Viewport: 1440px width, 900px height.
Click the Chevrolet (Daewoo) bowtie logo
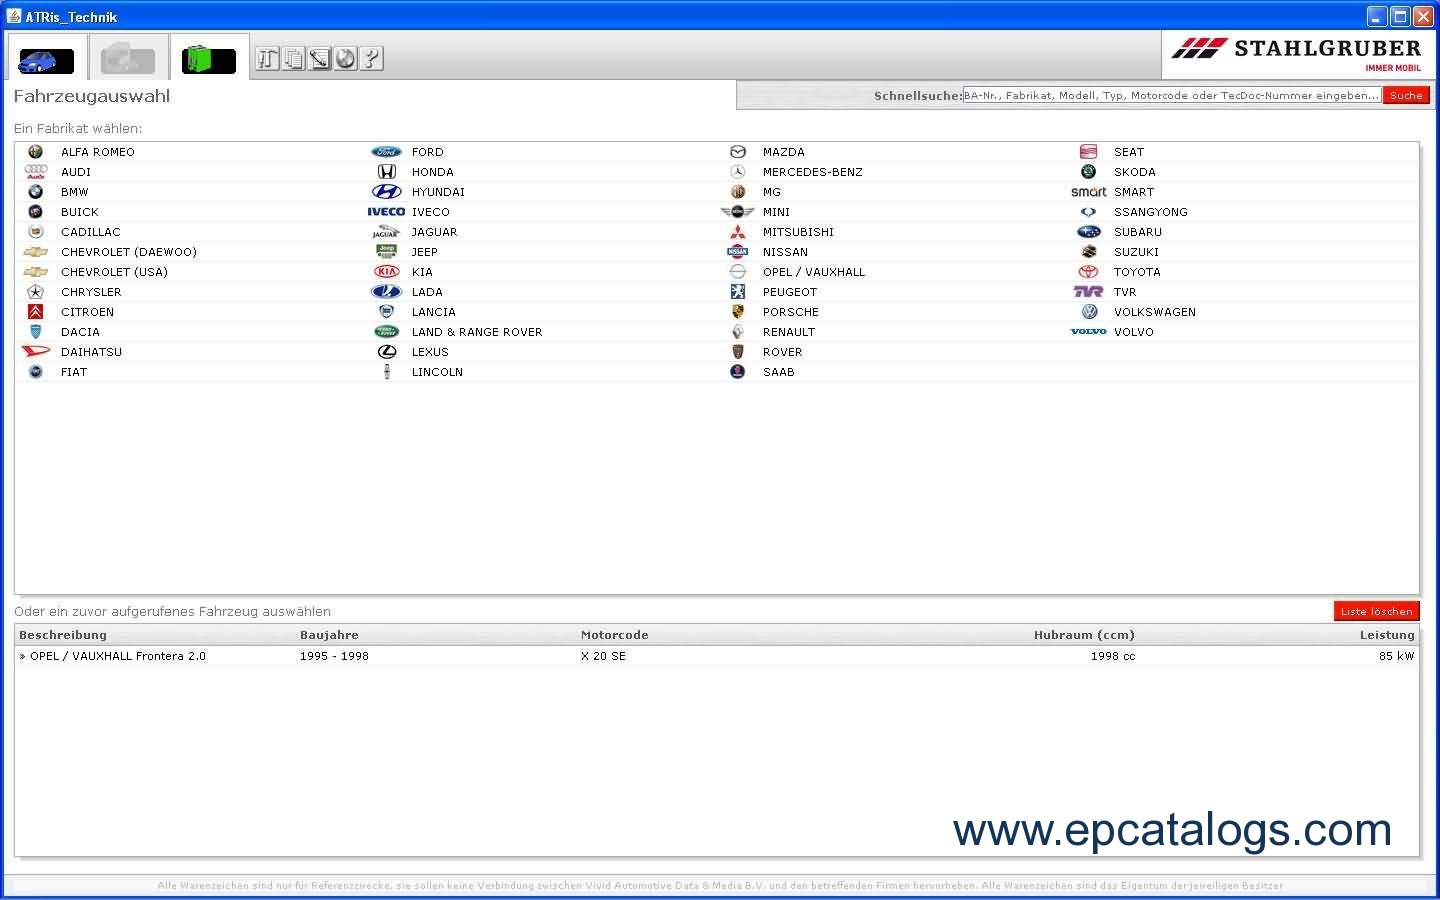click(36, 252)
